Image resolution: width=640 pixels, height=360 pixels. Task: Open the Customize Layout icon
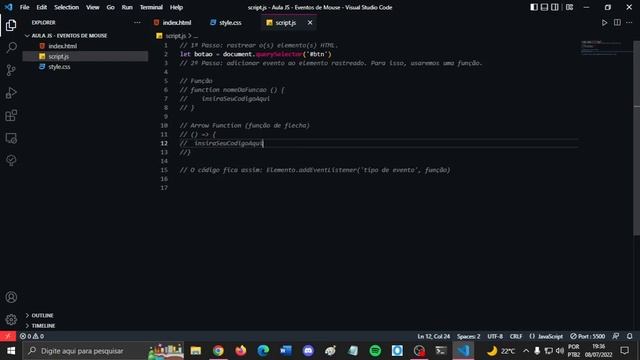(569, 7)
